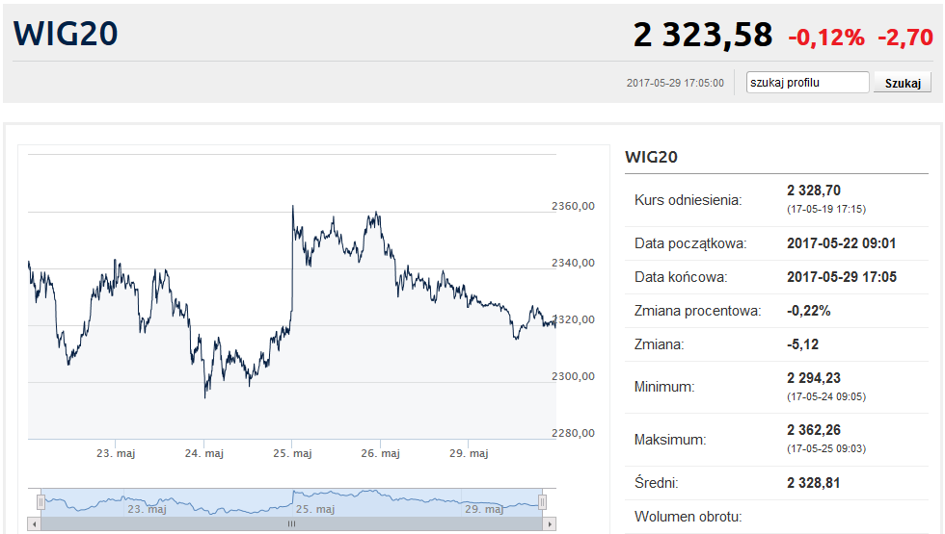Click the 'Minimum:' label
Viewport: 945px width, 534px height.
click(x=664, y=387)
